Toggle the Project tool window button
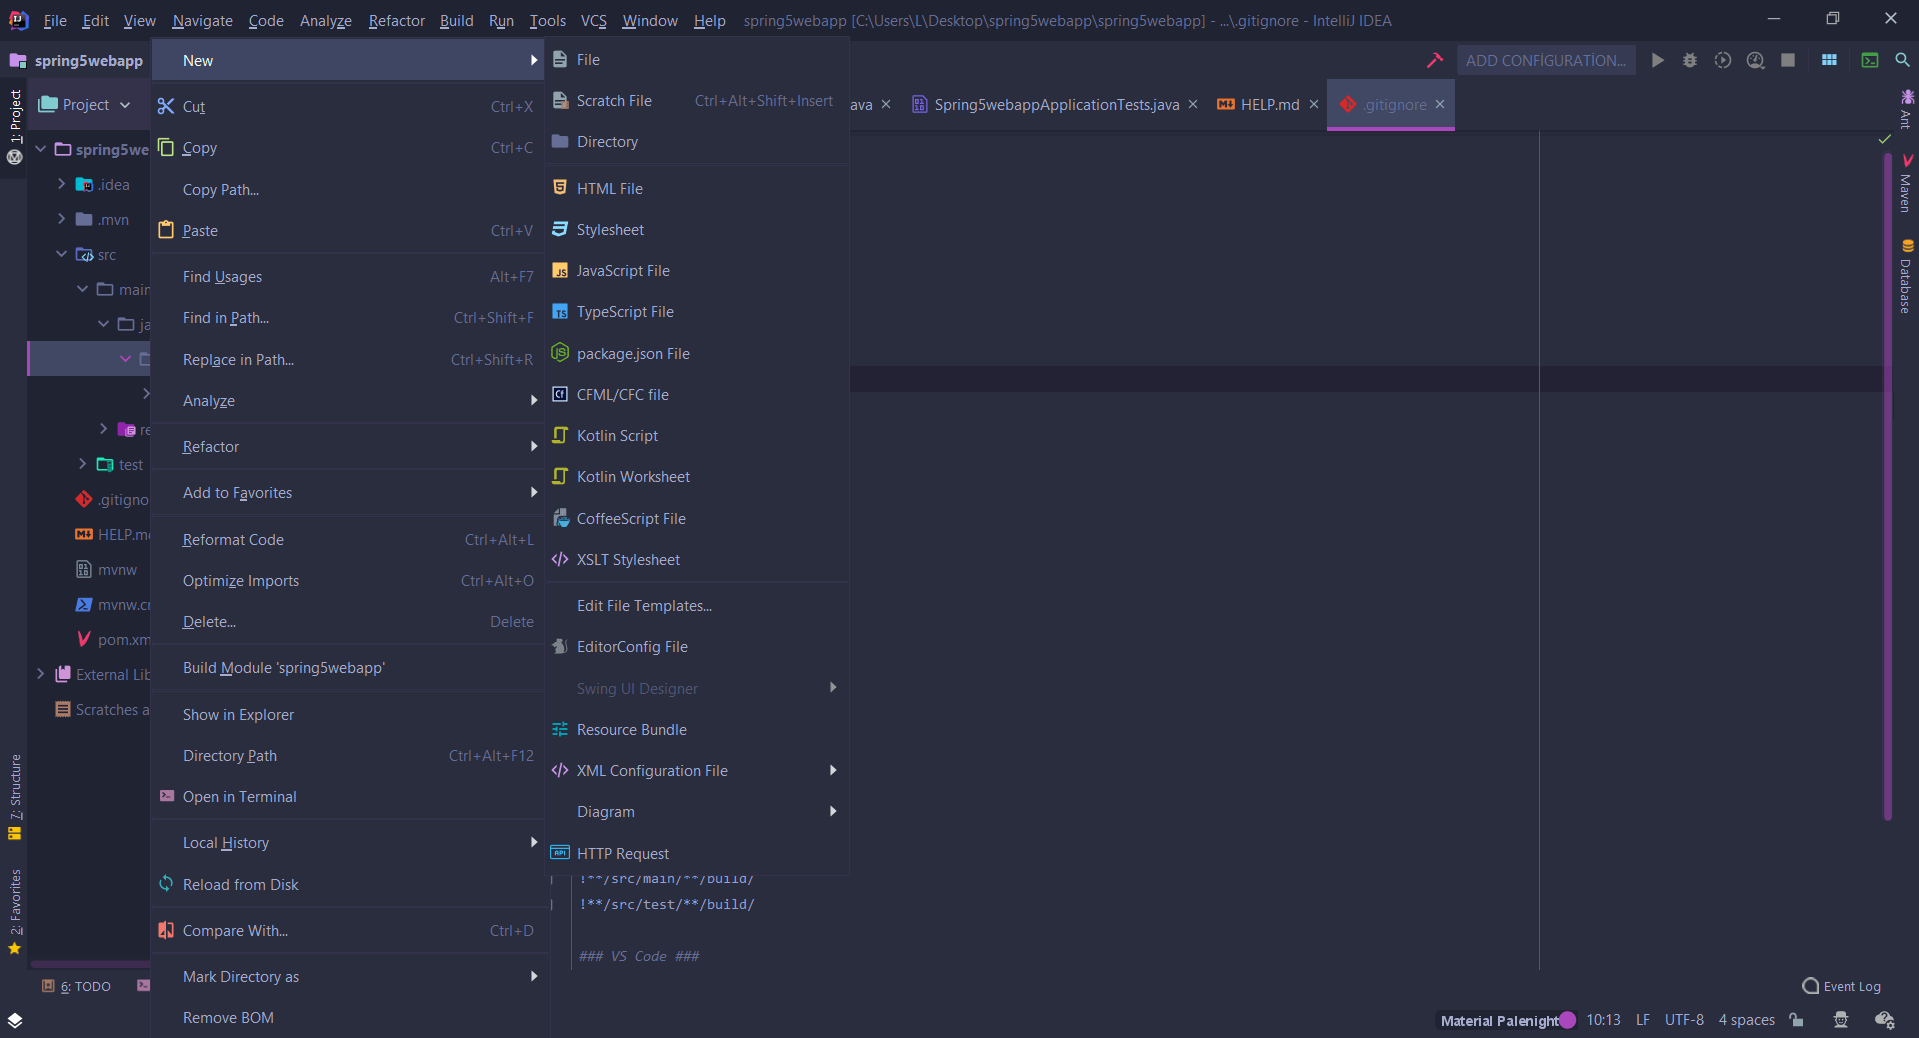Image resolution: width=1919 pixels, height=1038 pixels. click(x=15, y=127)
